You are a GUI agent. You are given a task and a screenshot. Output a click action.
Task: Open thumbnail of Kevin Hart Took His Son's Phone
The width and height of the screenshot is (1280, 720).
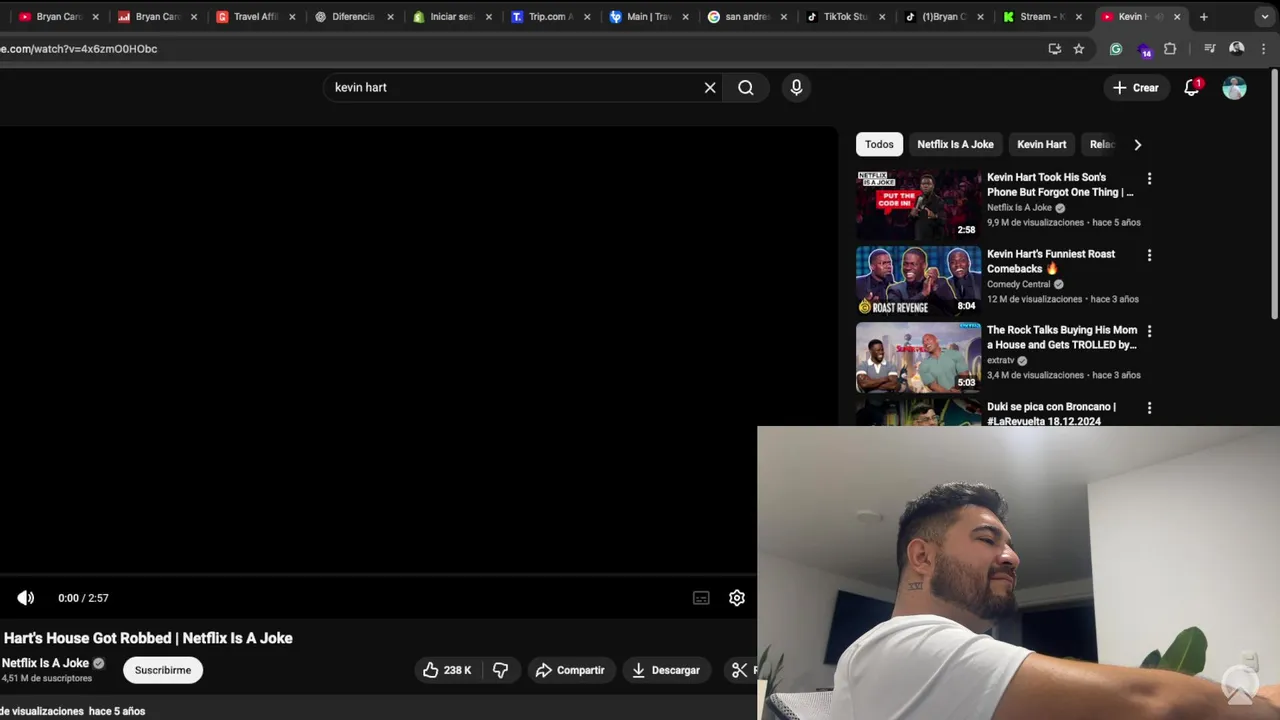click(x=918, y=205)
